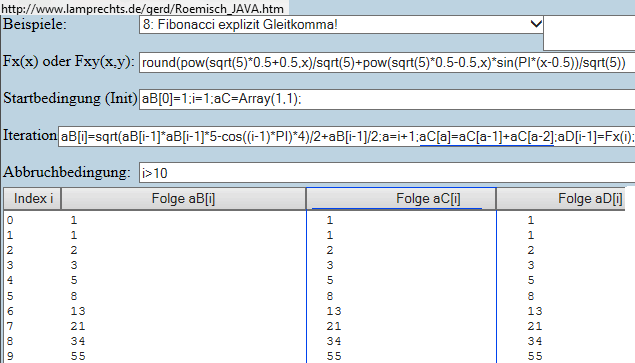The image size is (635, 363).
Task: Click the Iteration formula input field
Action: point(347,137)
